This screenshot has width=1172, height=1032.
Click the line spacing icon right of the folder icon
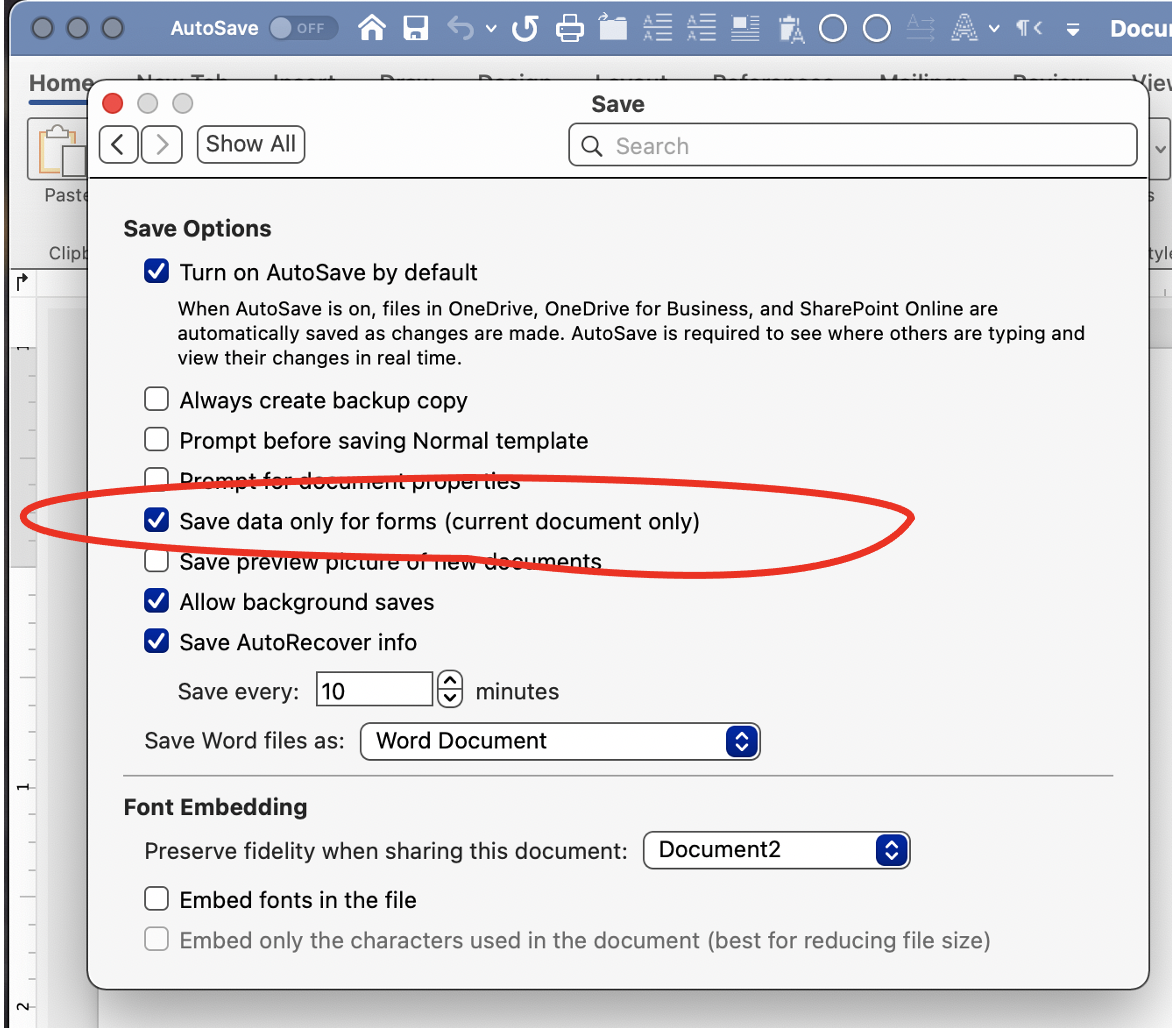(x=658, y=28)
